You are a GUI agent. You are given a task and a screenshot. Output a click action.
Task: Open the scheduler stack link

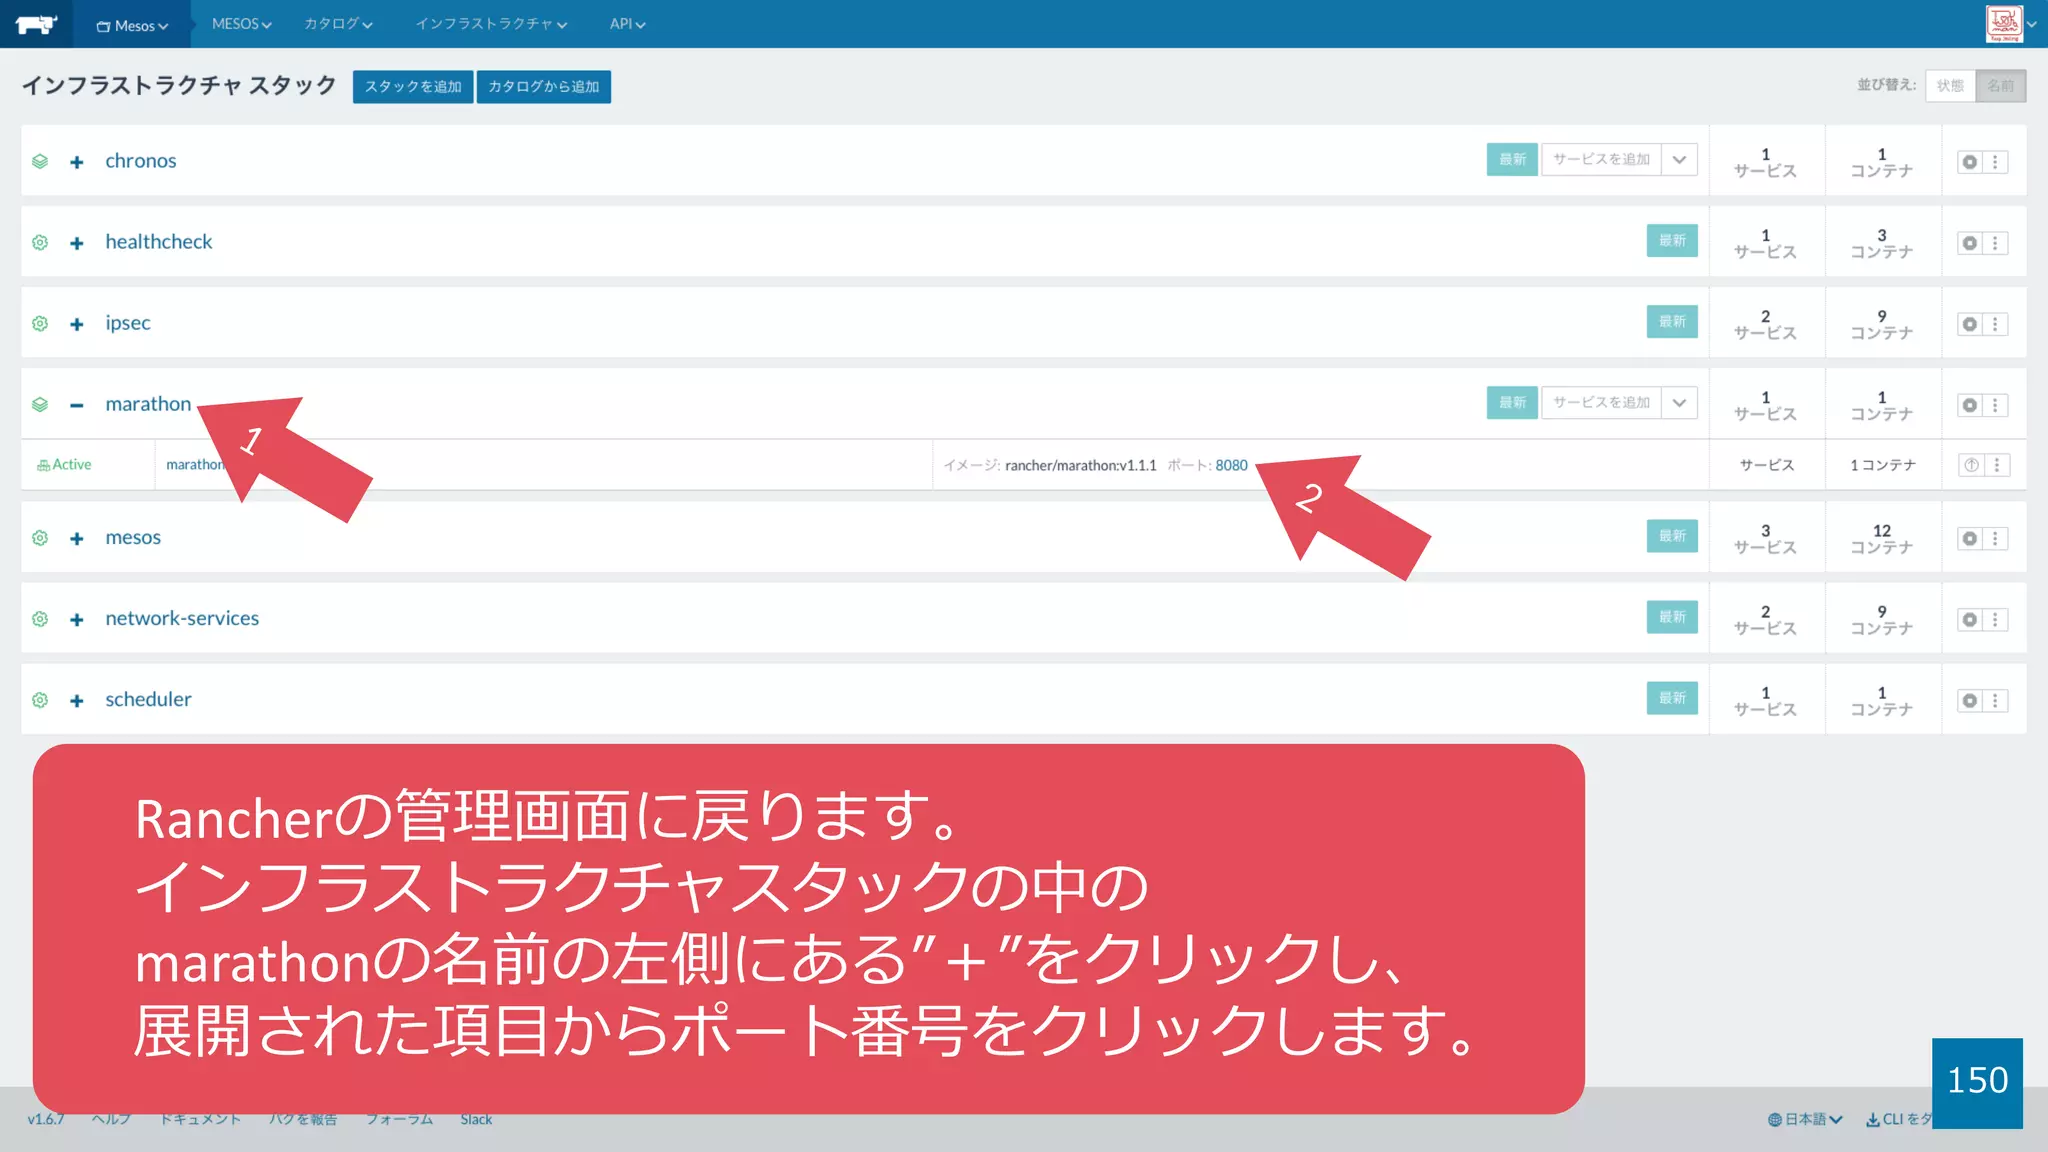click(148, 700)
